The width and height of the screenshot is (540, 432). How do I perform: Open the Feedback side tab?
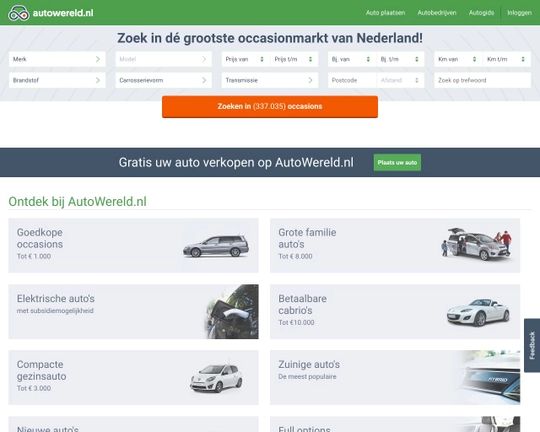532,345
